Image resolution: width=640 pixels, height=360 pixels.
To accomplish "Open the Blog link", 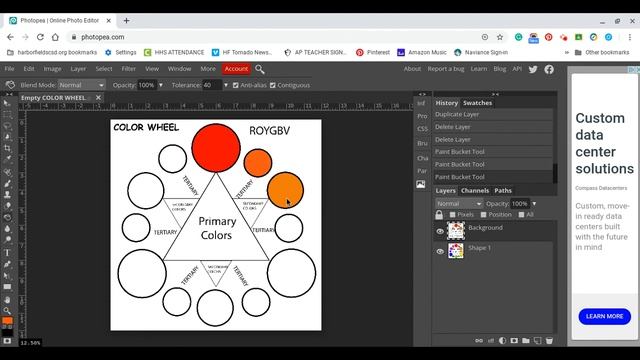I will click(500, 69).
